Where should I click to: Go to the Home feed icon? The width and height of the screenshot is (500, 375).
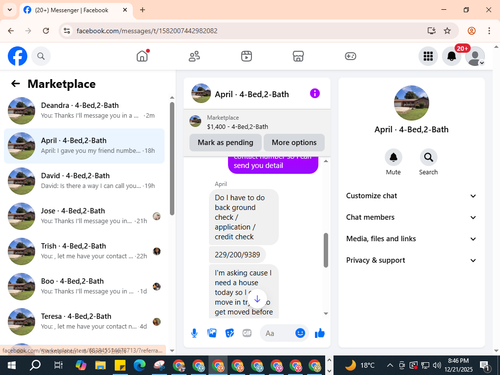click(142, 56)
